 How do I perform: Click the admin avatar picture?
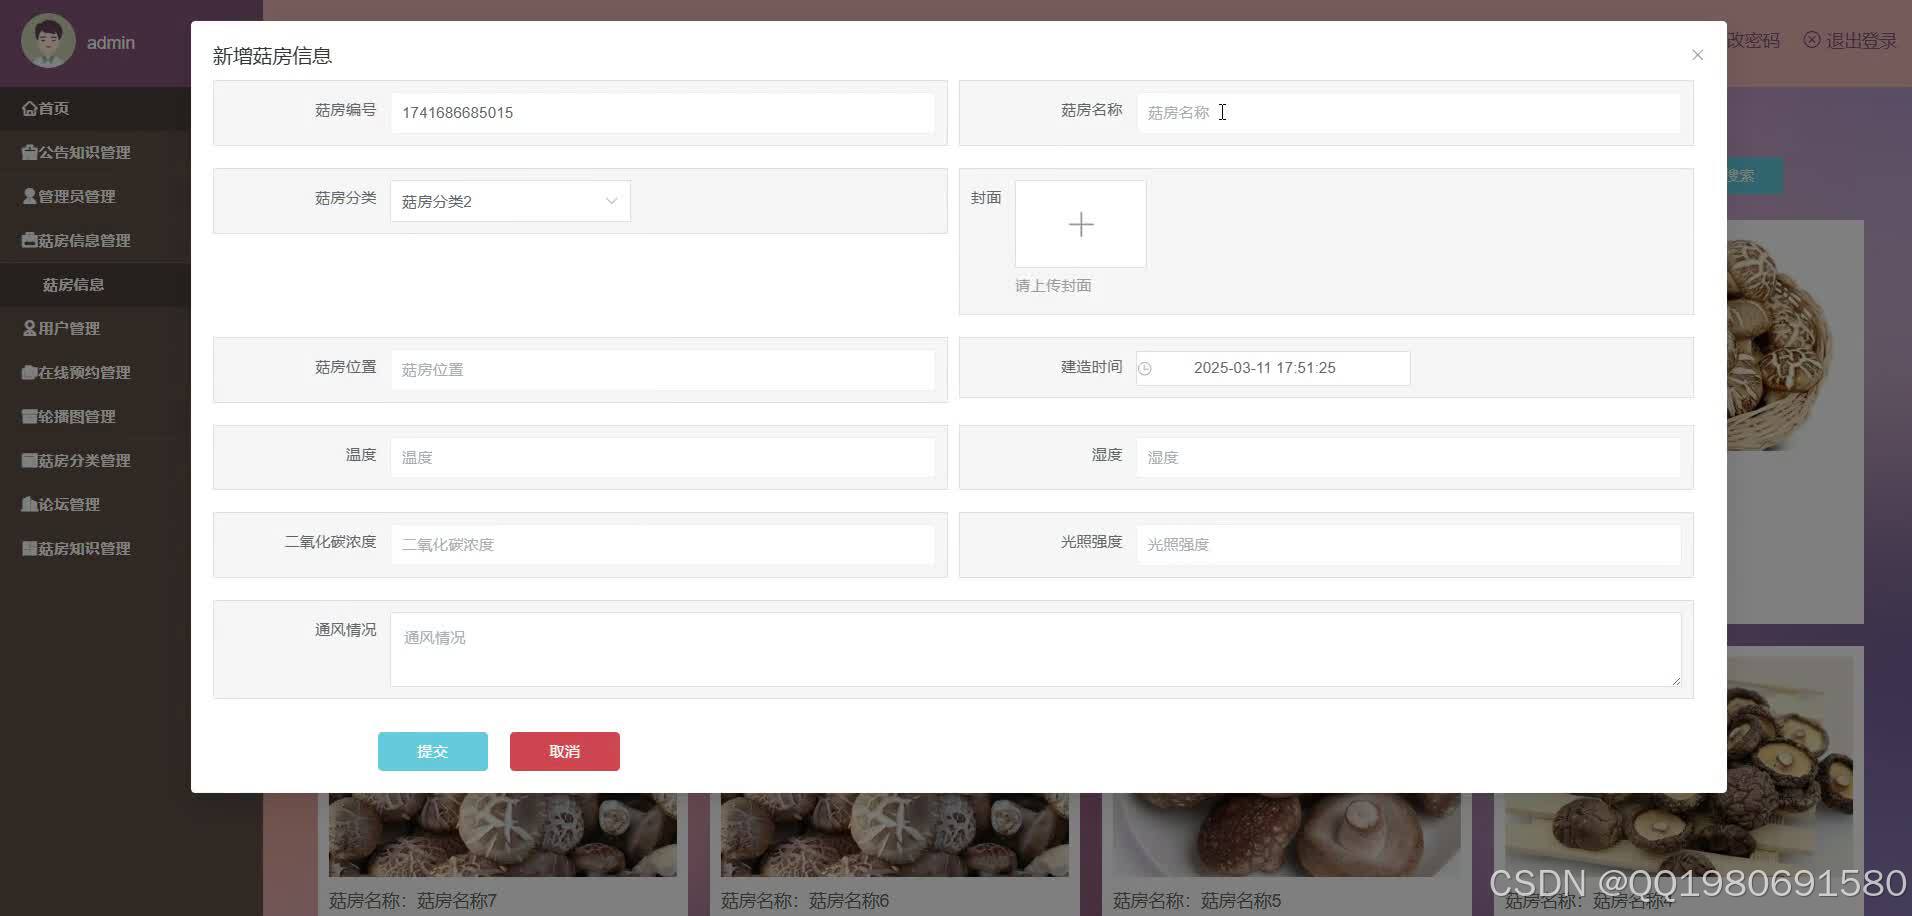click(45, 41)
